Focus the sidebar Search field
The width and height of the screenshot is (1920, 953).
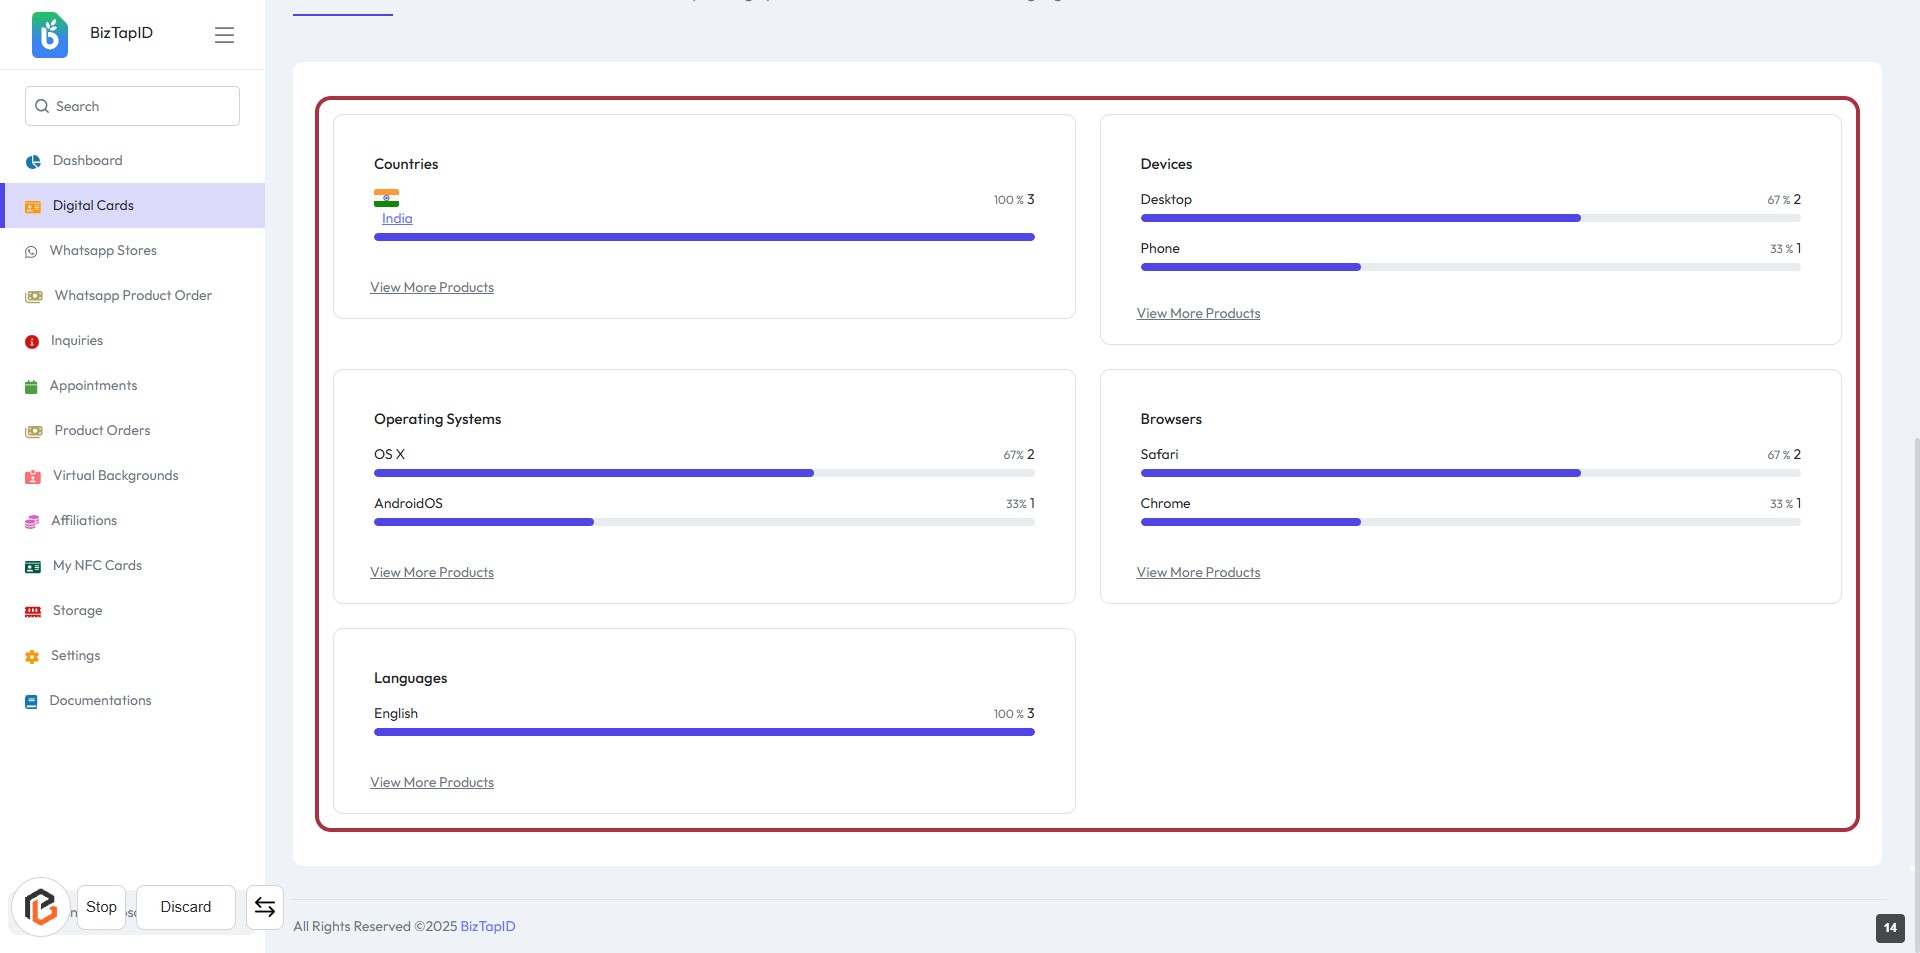pyautogui.click(x=140, y=106)
